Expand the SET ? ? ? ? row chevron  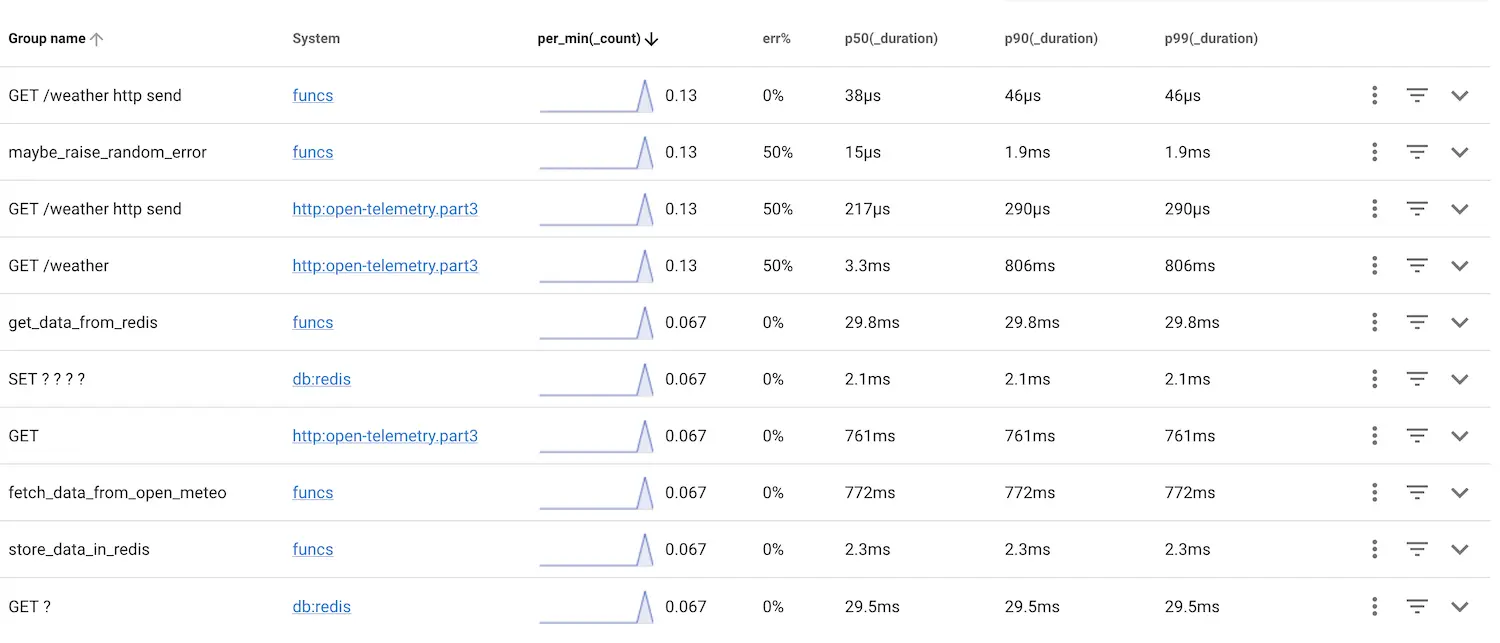pos(1459,379)
